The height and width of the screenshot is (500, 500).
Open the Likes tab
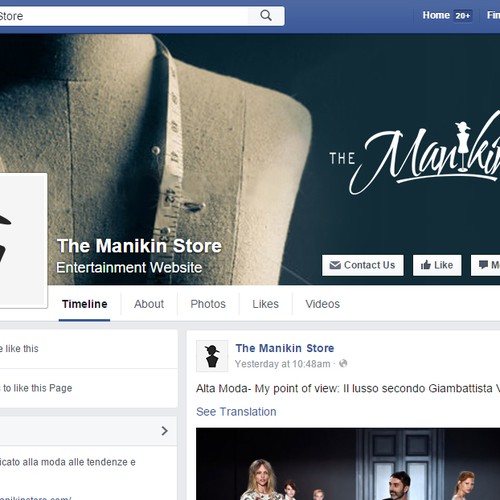pyautogui.click(x=265, y=304)
